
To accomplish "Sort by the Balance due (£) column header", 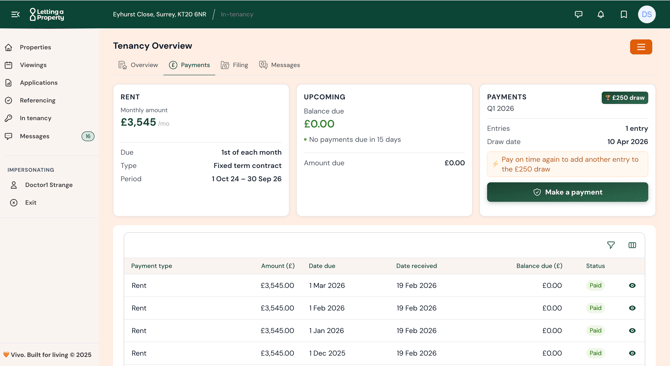I will pyautogui.click(x=539, y=266).
